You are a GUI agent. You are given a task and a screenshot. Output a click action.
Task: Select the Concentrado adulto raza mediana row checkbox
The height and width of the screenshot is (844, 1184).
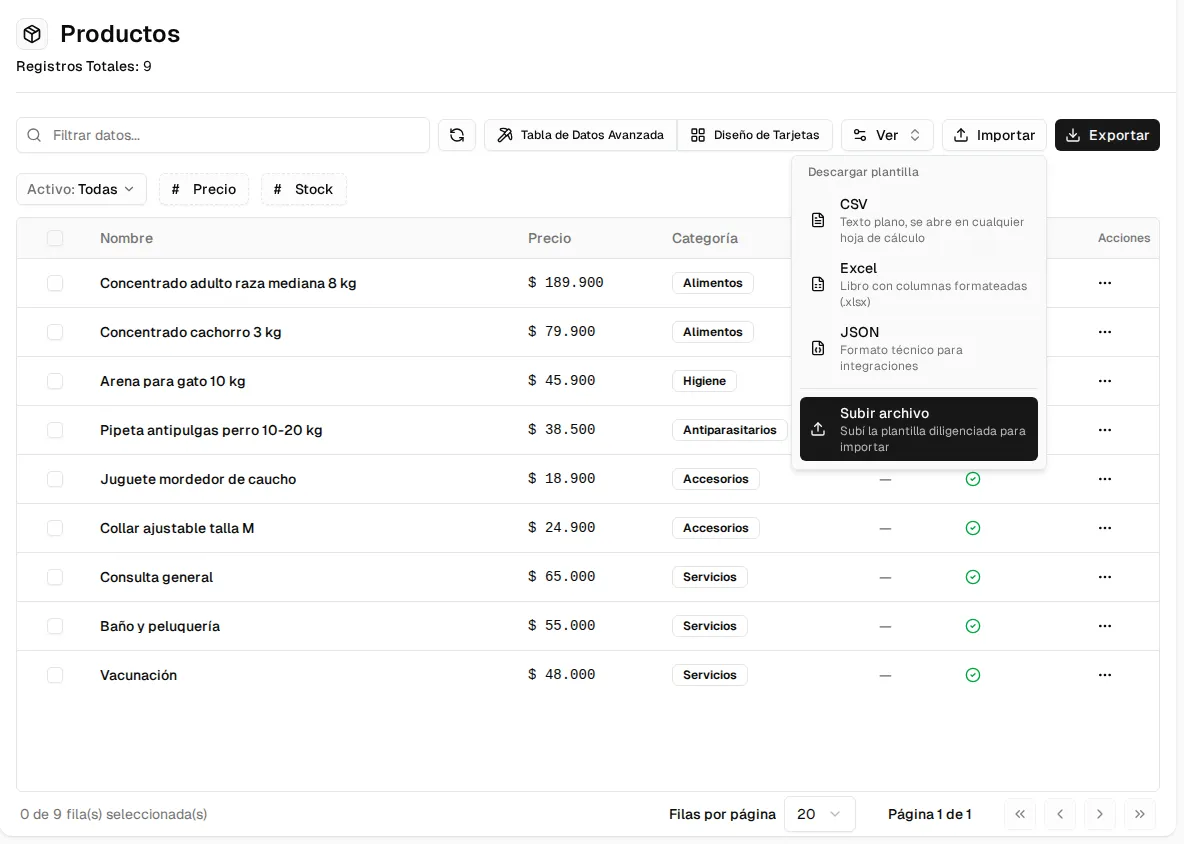(55, 283)
